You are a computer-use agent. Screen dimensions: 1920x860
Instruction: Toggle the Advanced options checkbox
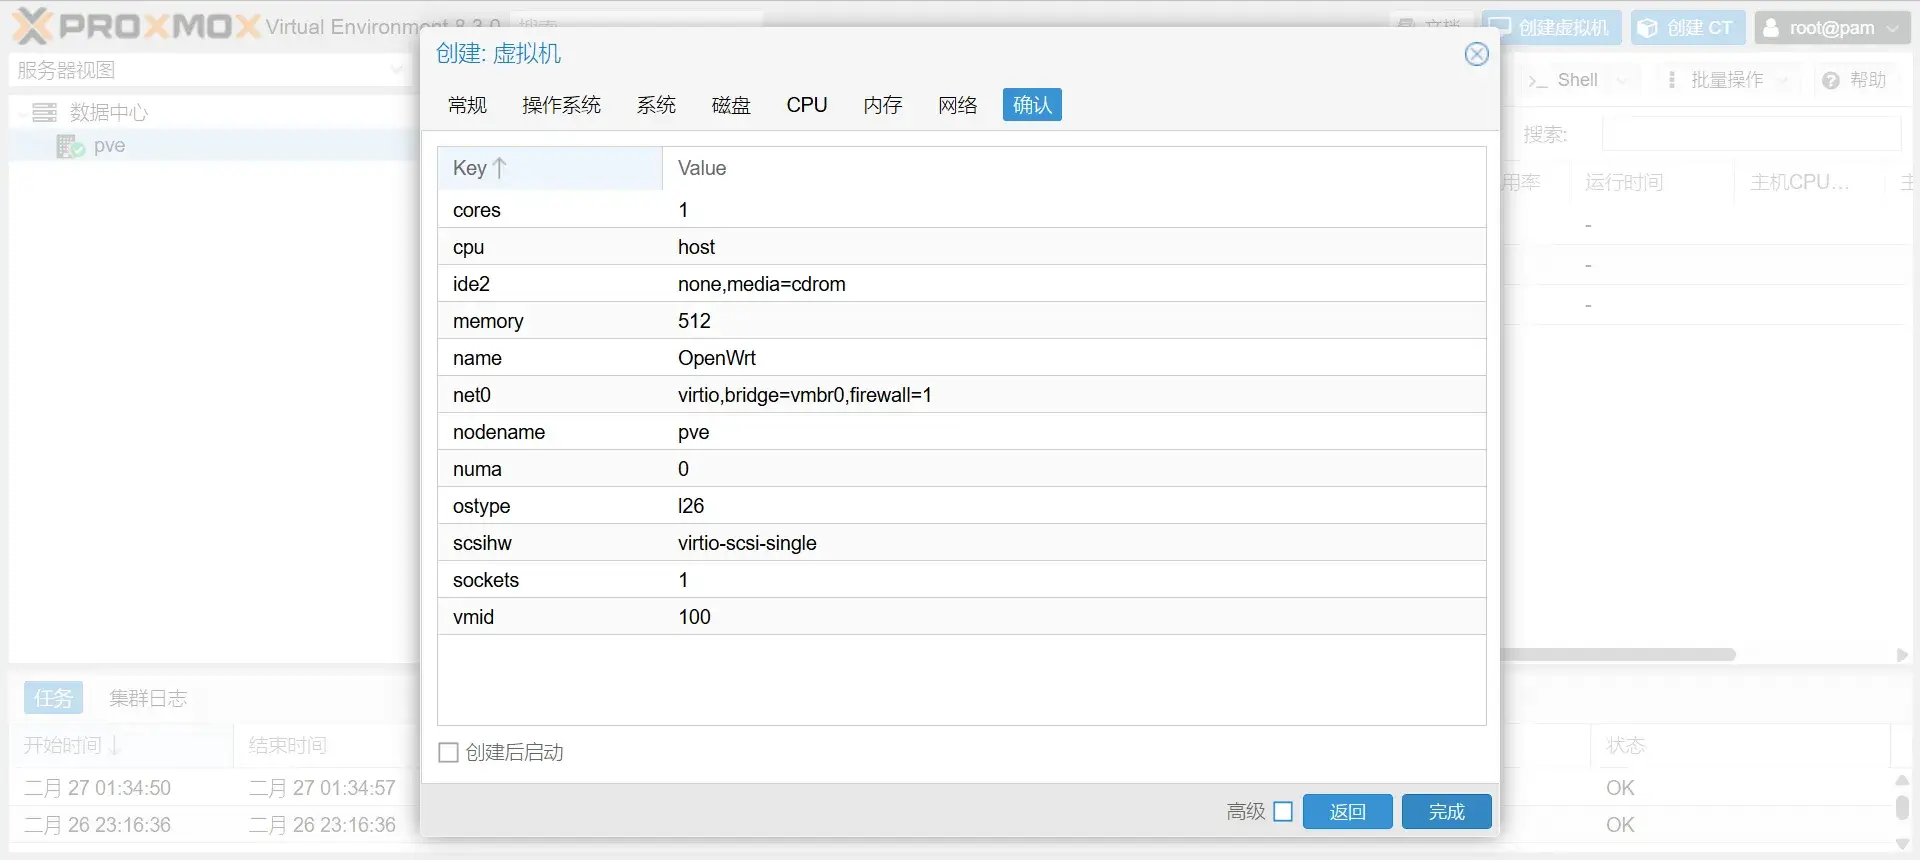coord(1283,811)
